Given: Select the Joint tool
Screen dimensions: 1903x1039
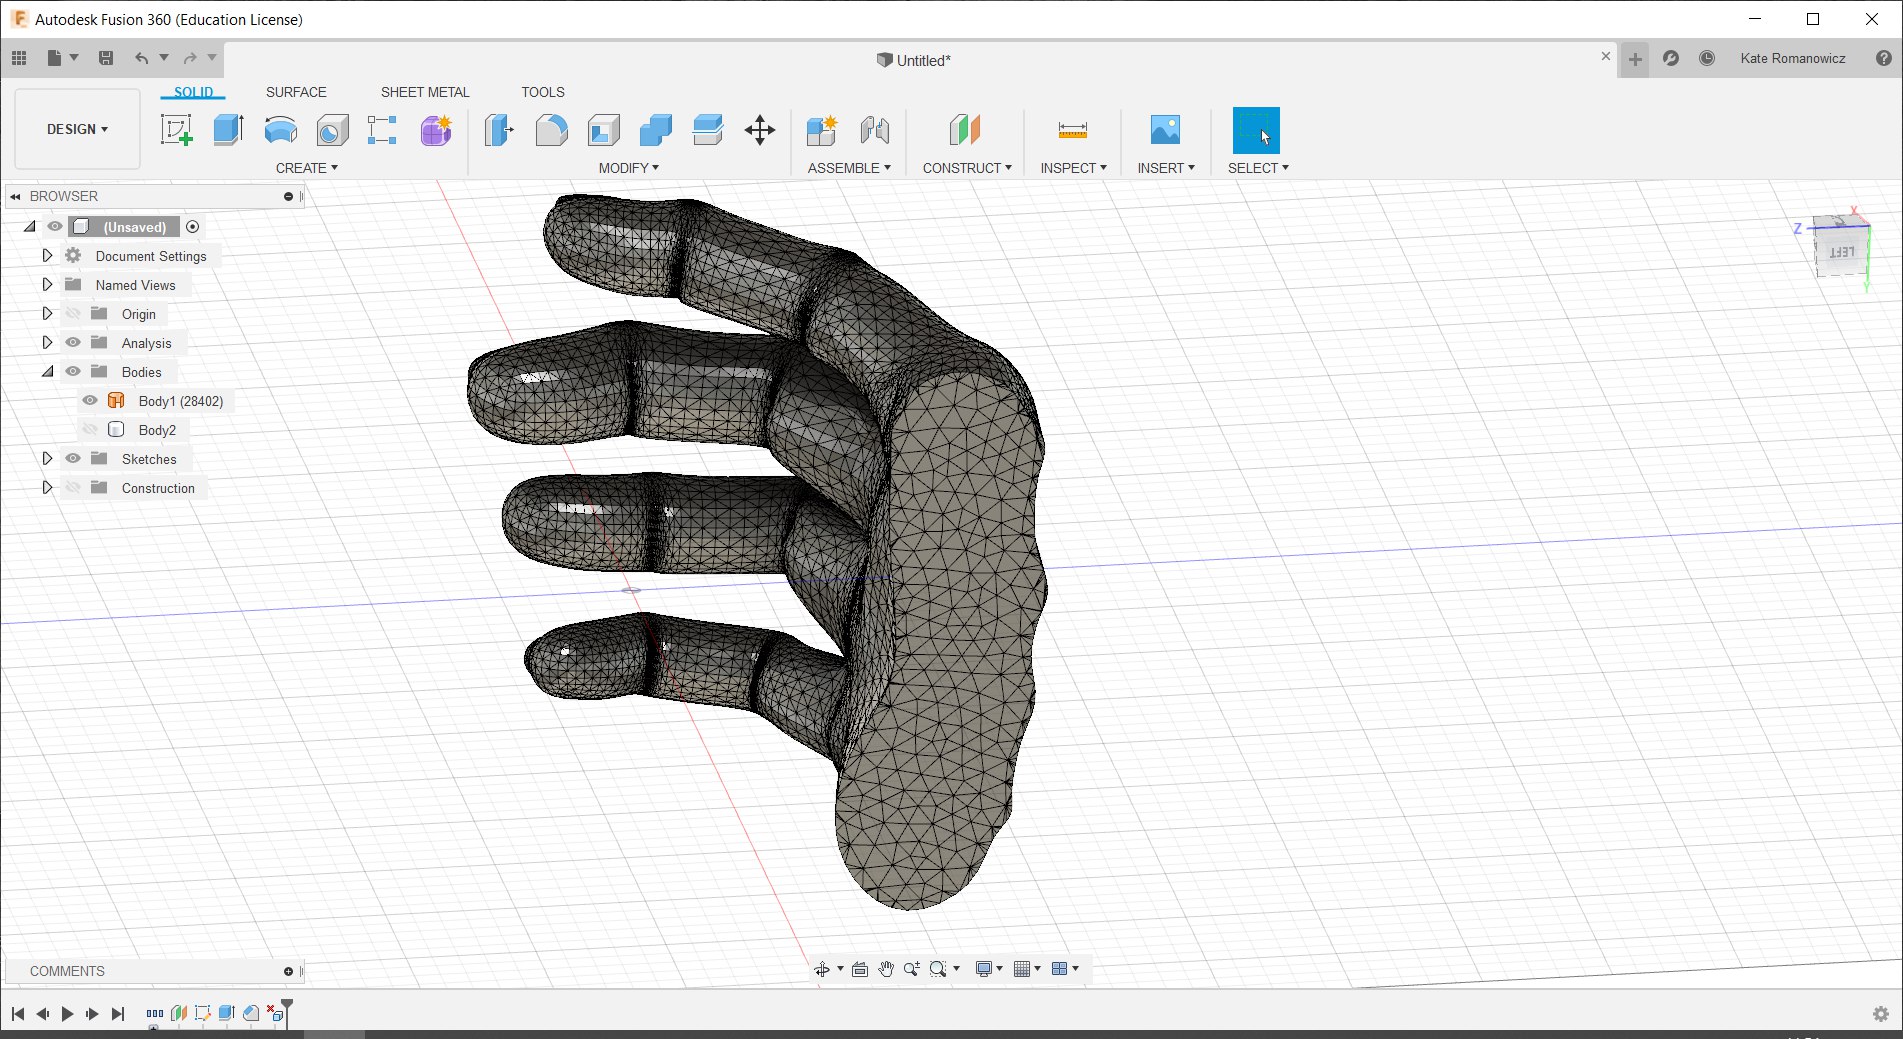Looking at the screenshot, I should (x=875, y=130).
